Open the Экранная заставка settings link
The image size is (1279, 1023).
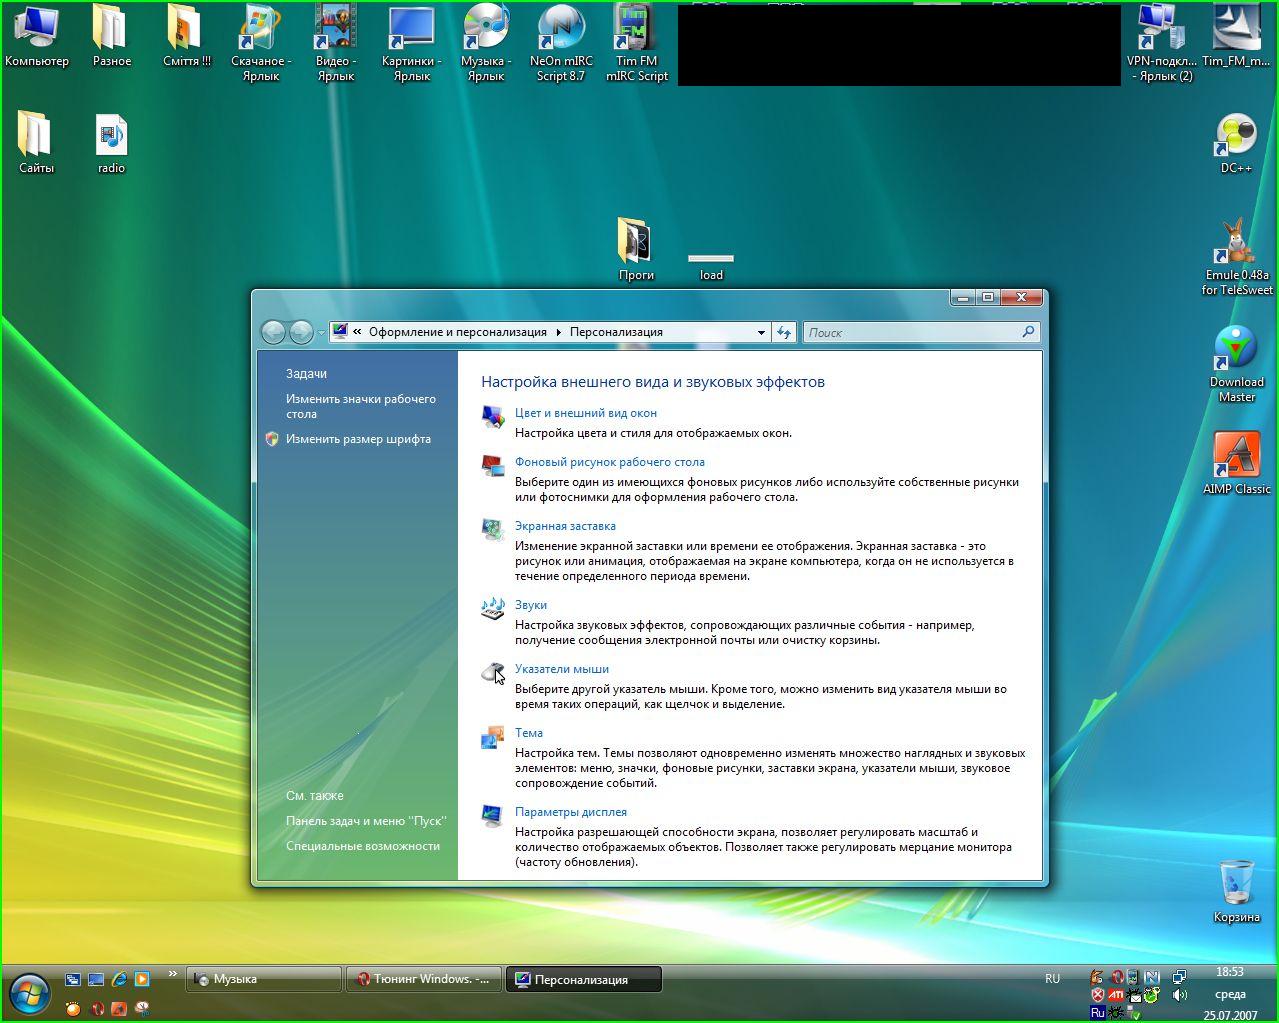click(565, 526)
